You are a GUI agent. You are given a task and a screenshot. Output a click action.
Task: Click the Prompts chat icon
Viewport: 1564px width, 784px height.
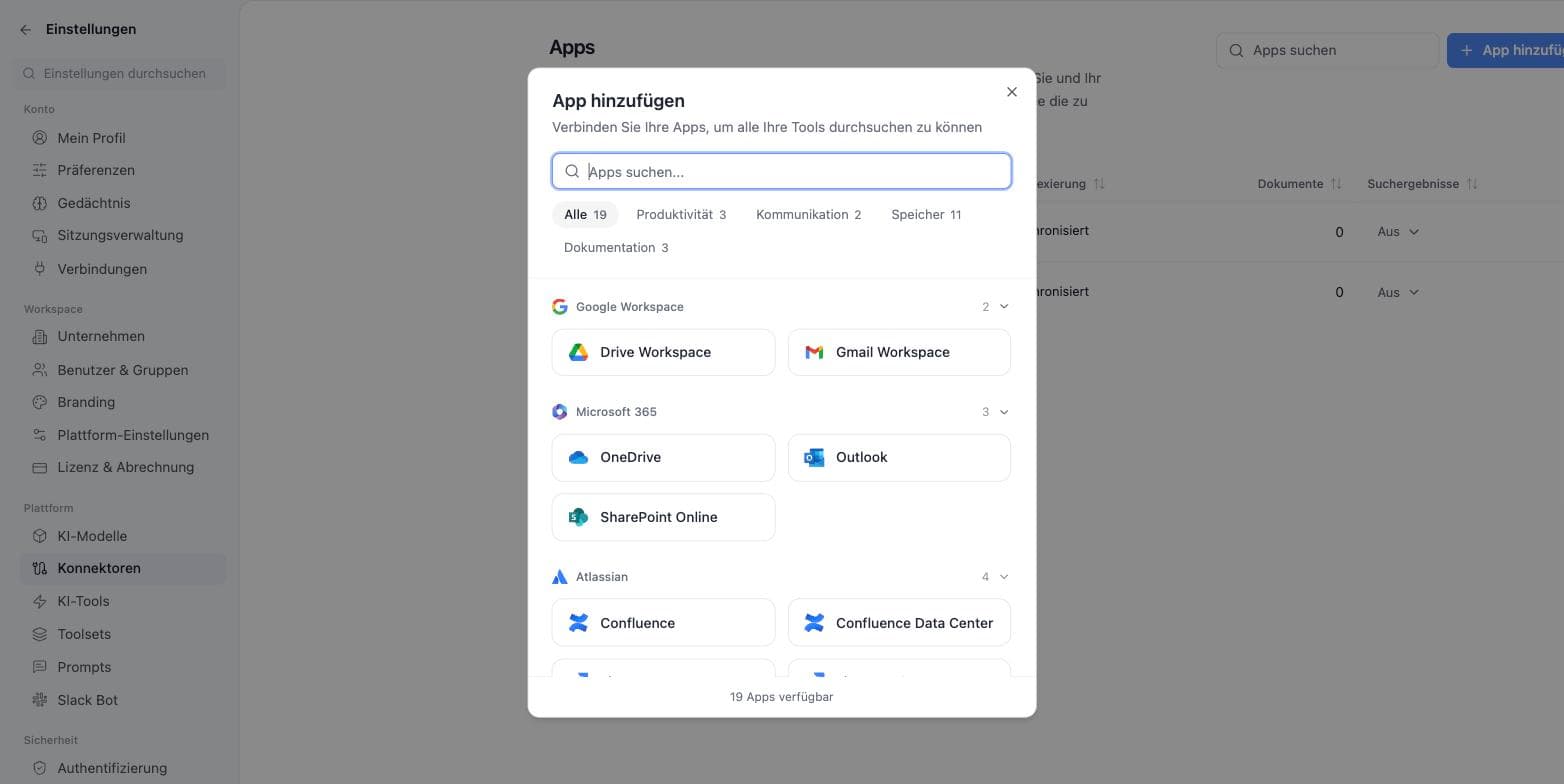pyautogui.click(x=40, y=667)
